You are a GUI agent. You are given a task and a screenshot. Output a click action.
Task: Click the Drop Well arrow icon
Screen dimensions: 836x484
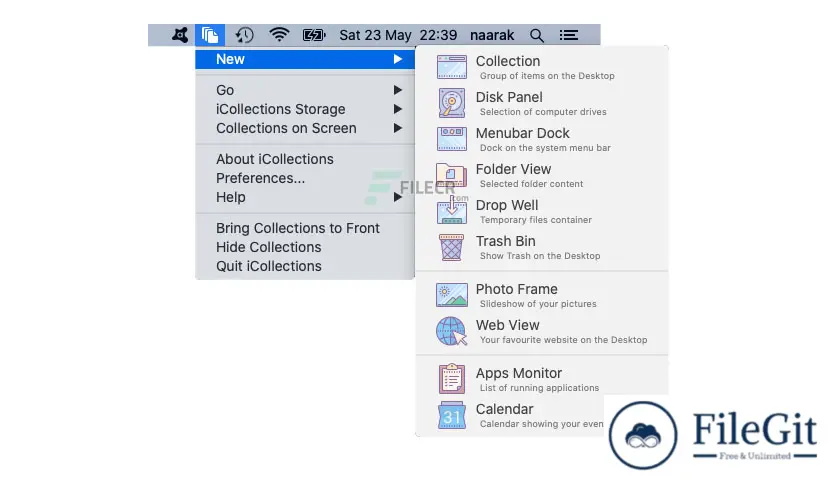(x=452, y=210)
